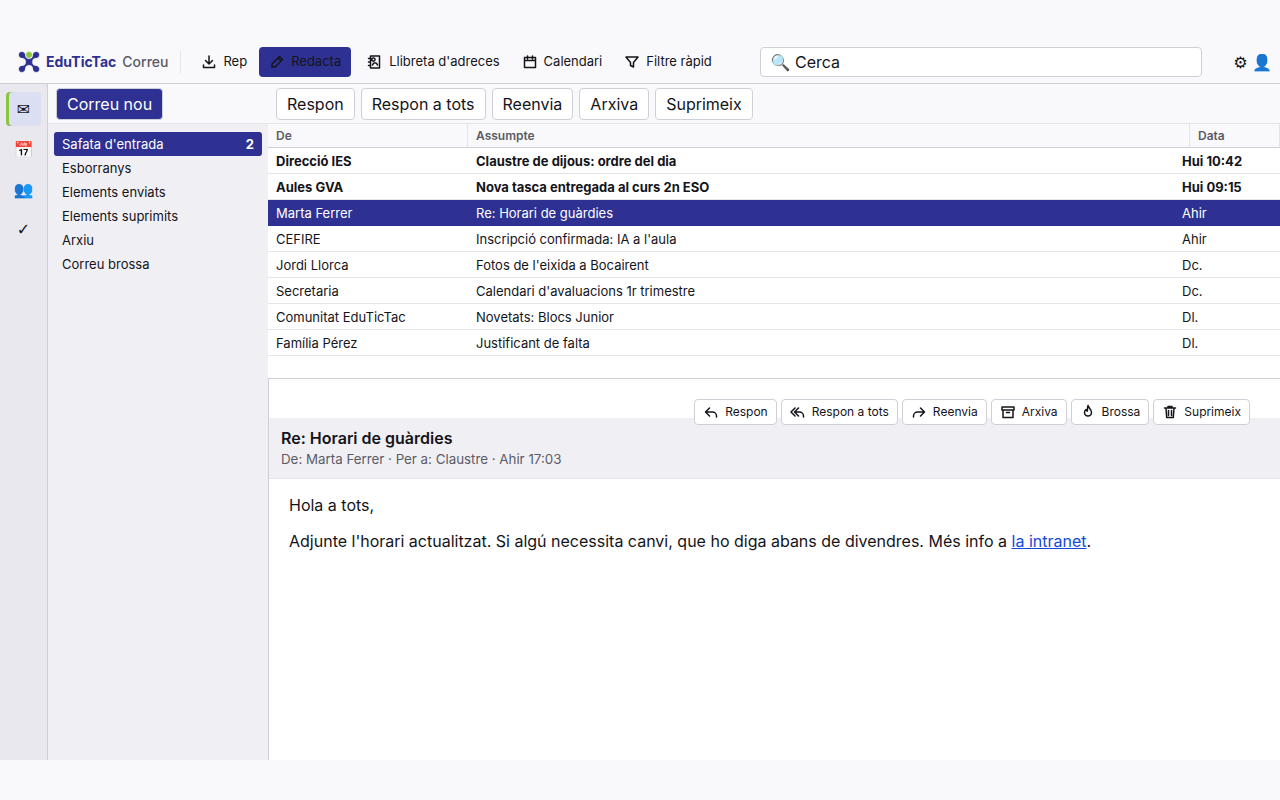Click the Redacta compose button
Screen dimensions: 1280x800
305,62
